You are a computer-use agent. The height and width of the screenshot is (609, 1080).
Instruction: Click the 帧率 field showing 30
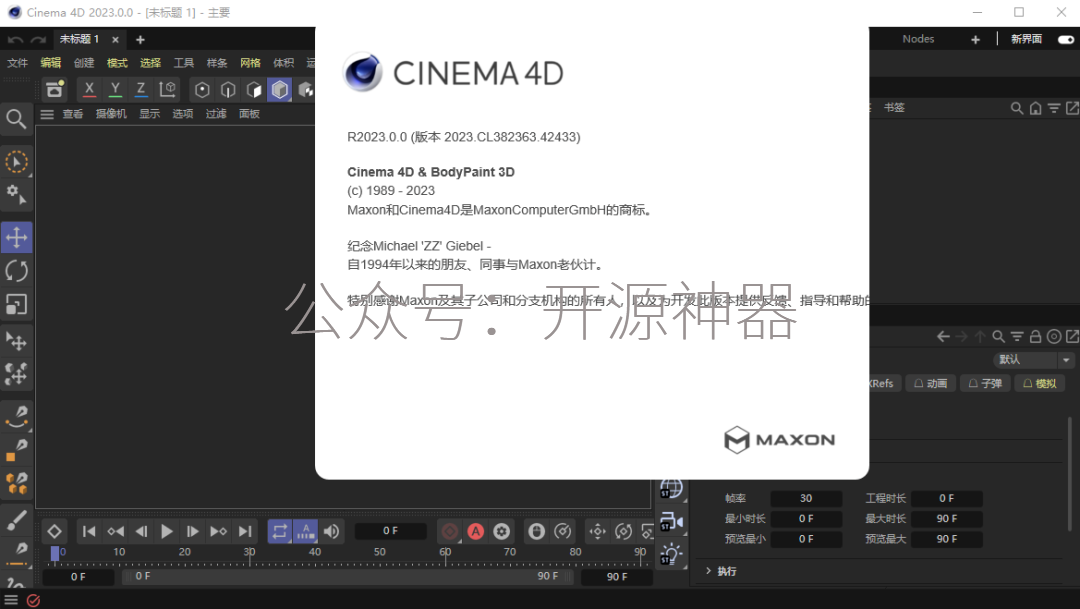point(806,498)
